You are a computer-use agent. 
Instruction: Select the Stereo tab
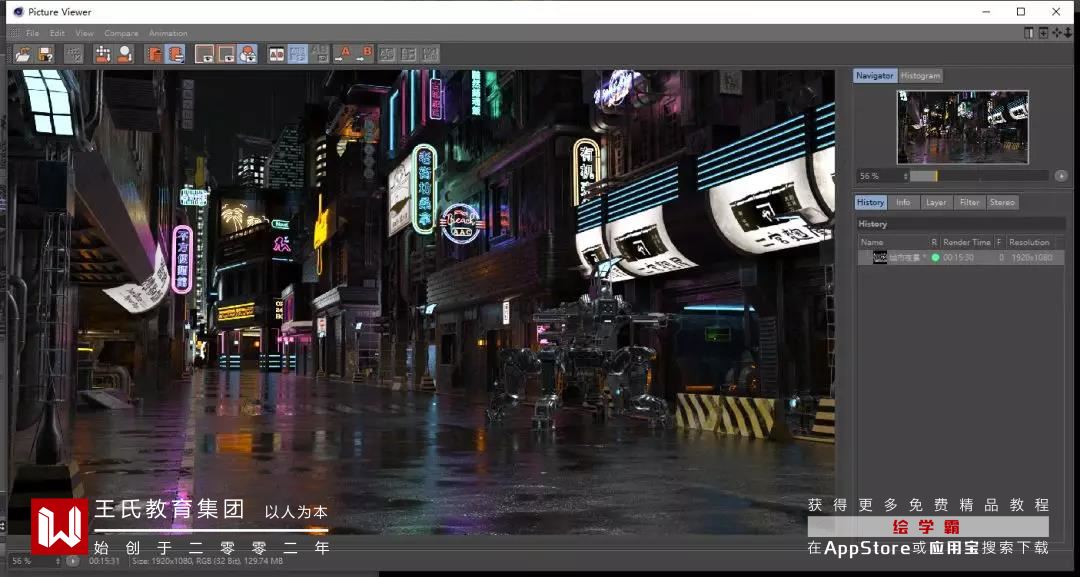(x=1002, y=202)
